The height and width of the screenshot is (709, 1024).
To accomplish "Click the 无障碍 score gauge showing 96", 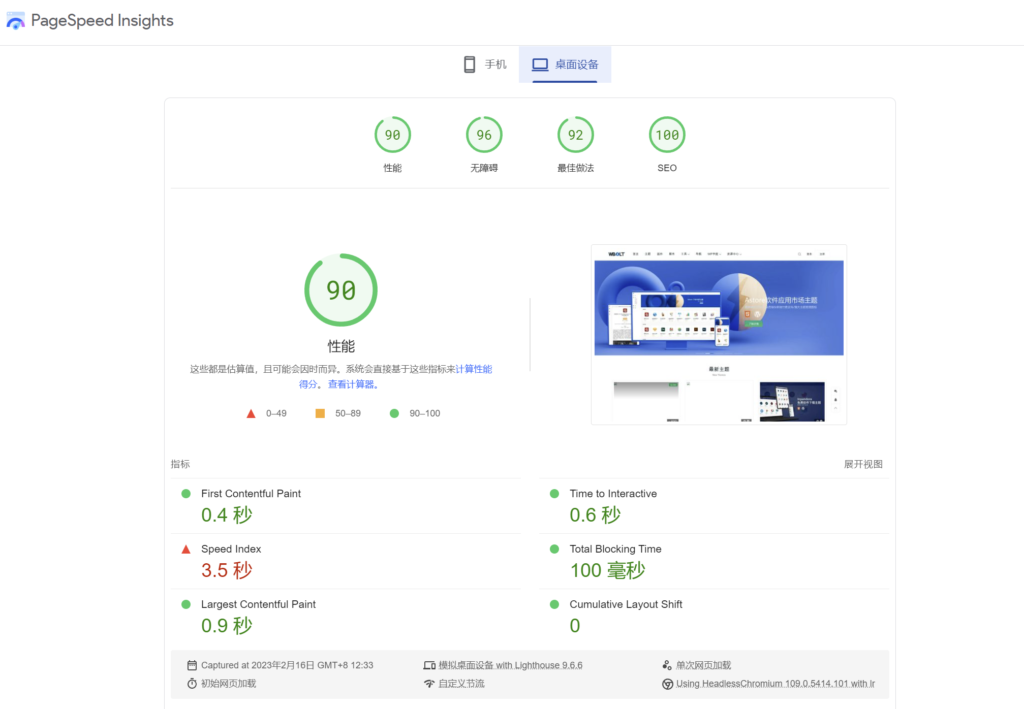I will (484, 135).
